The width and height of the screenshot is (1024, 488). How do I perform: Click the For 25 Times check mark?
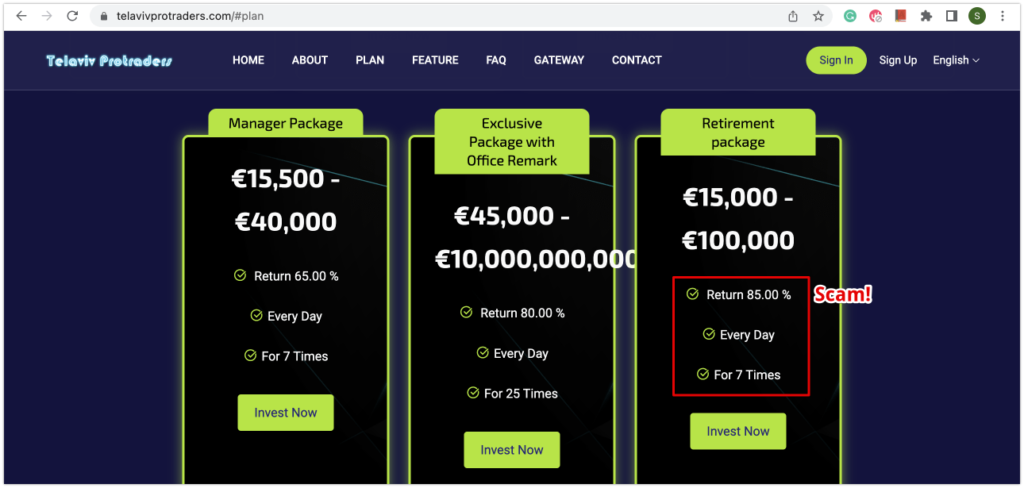tap(473, 393)
